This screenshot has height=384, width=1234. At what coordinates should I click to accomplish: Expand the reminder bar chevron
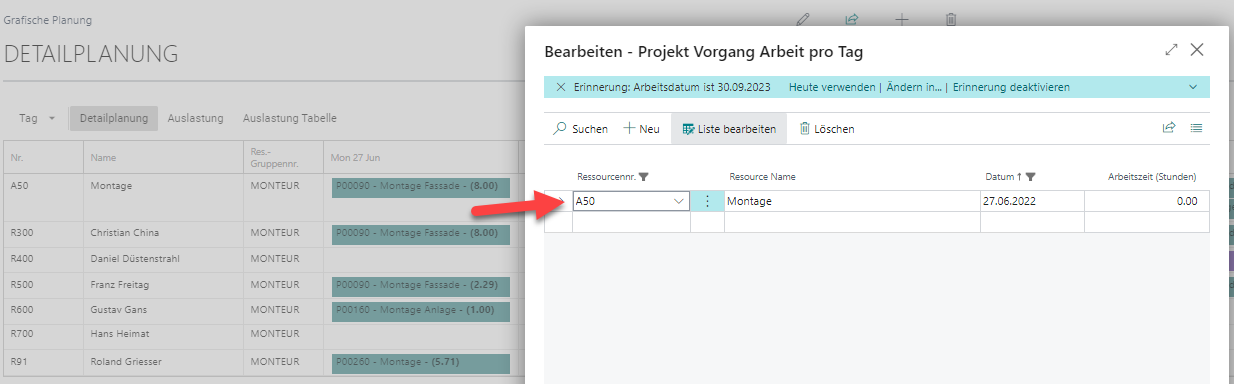[x=1193, y=87]
